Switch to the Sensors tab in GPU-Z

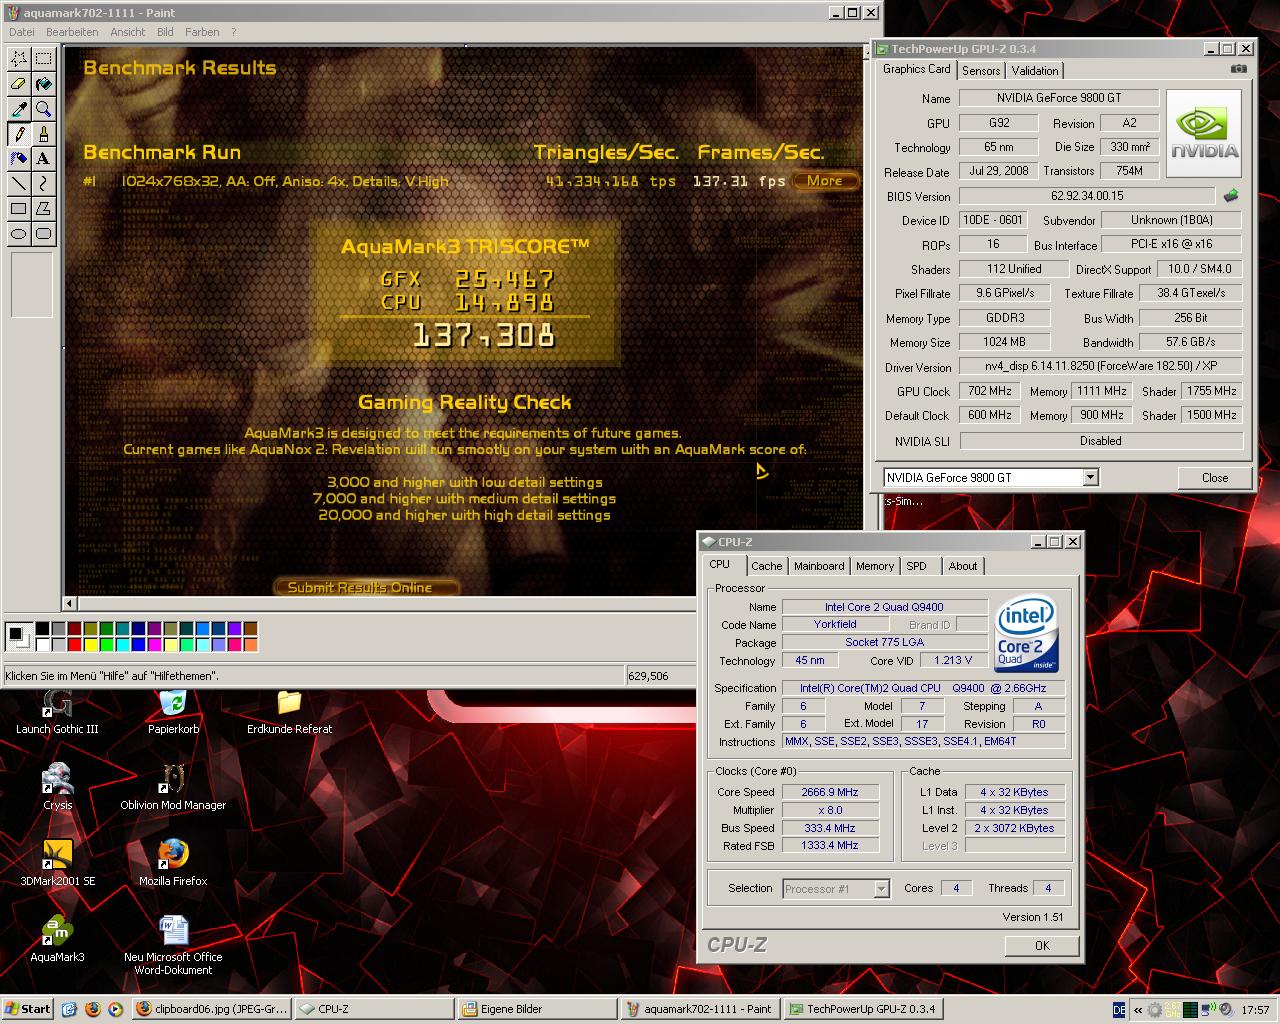click(x=981, y=71)
